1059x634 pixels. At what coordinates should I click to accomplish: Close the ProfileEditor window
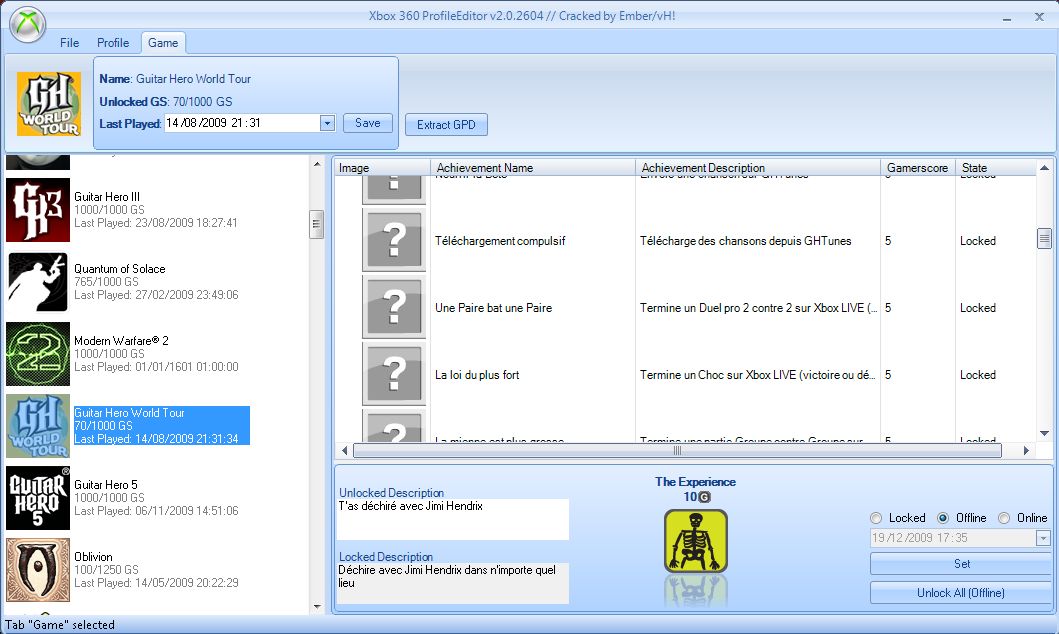click(x=1039, y=17)
